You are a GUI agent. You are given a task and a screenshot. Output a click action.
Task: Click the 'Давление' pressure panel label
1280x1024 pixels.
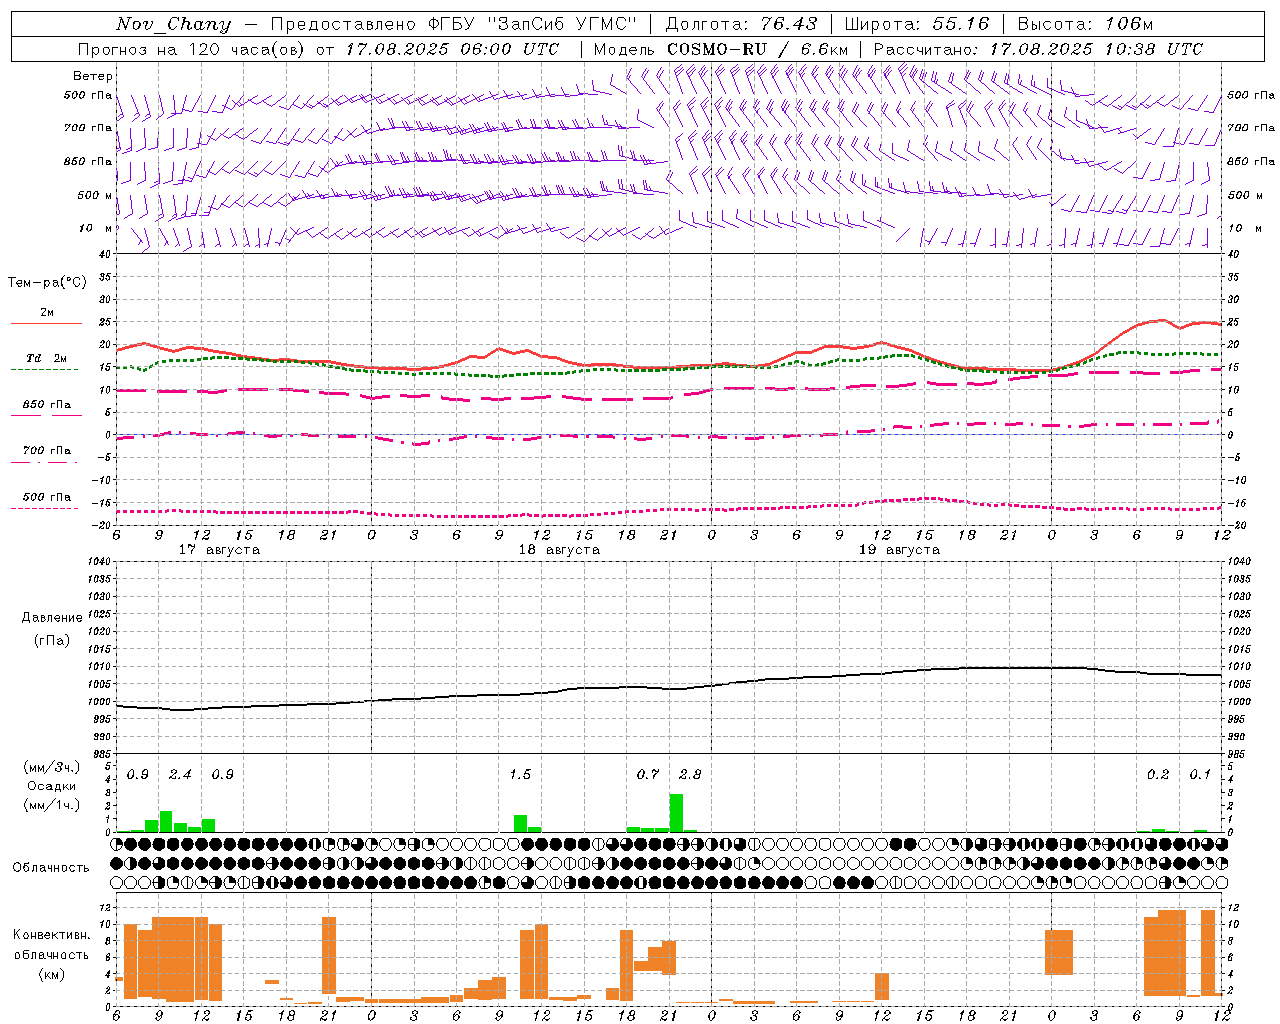click(x=52, y=618)
